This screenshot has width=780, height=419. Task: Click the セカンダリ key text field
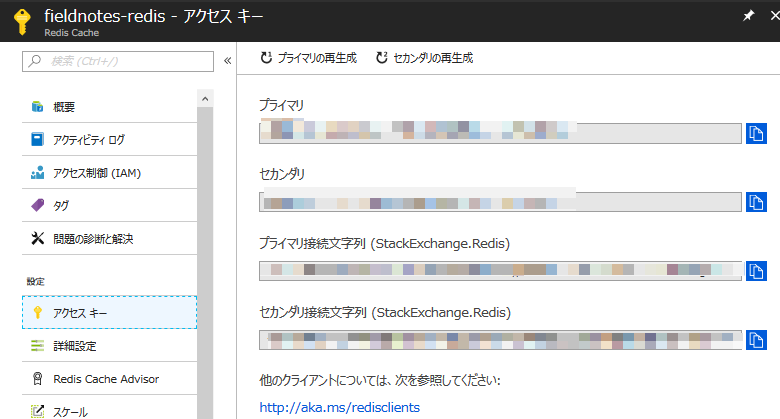[500, 202]
